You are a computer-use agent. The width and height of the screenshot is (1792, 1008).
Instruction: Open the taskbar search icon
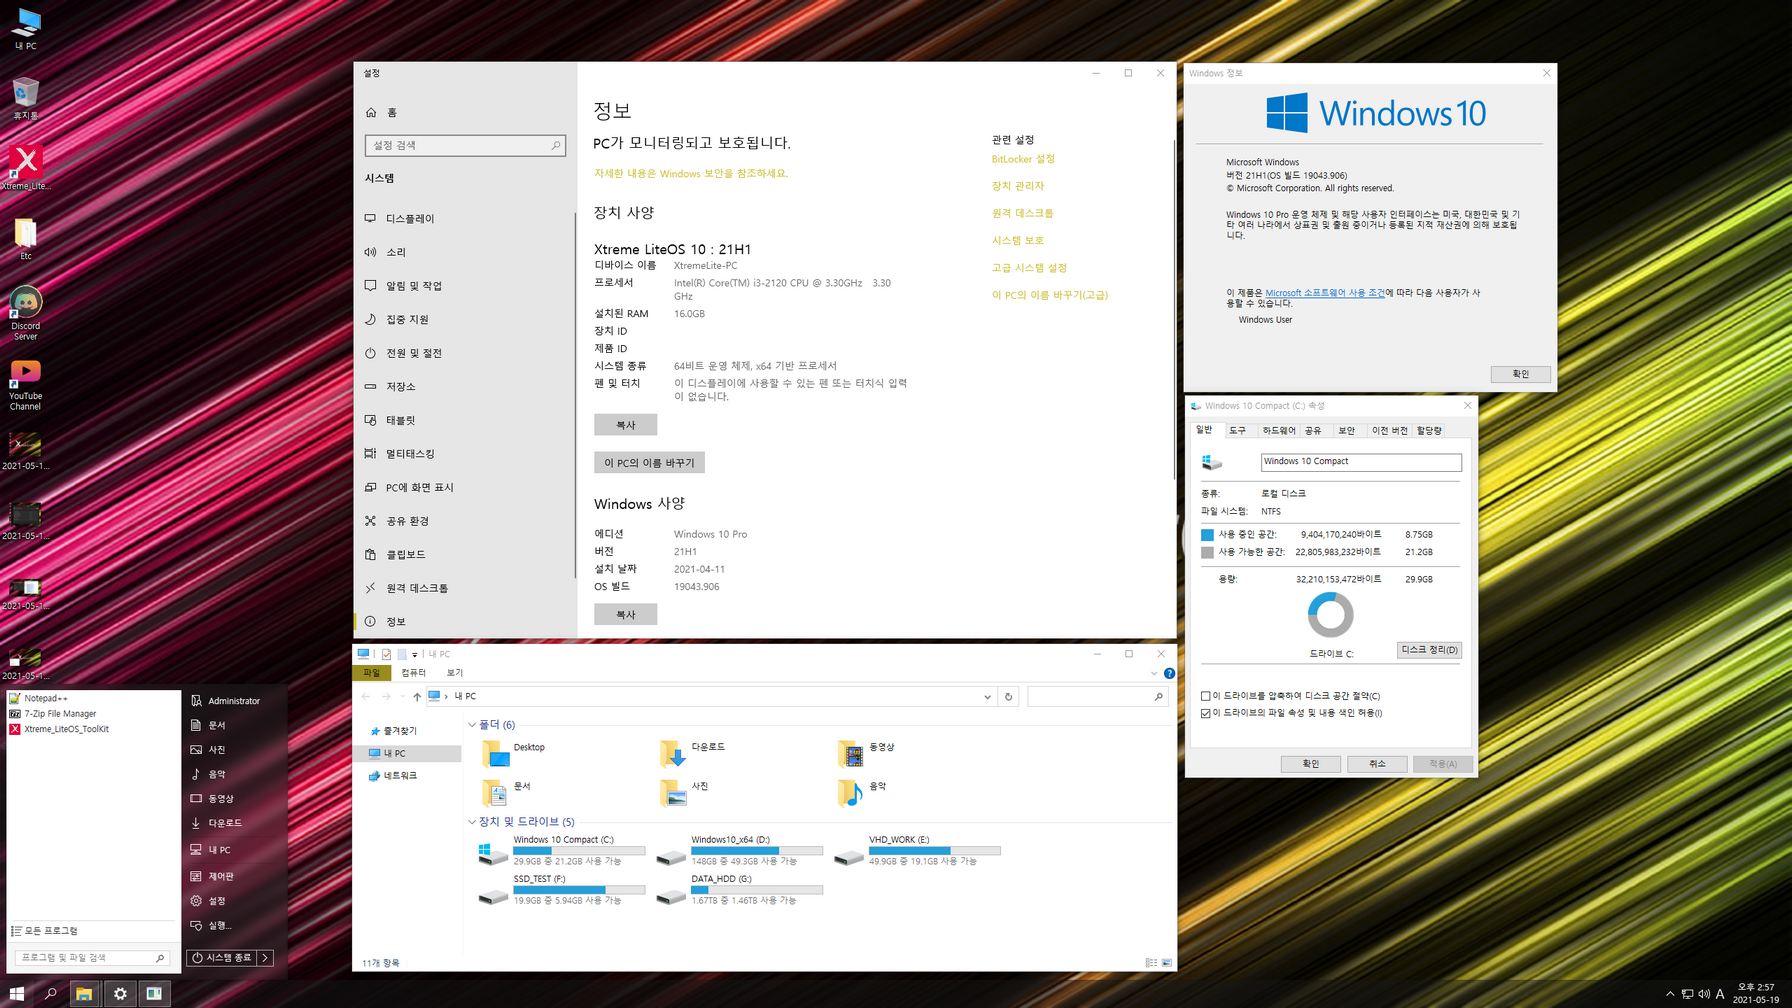pos(50,993)
